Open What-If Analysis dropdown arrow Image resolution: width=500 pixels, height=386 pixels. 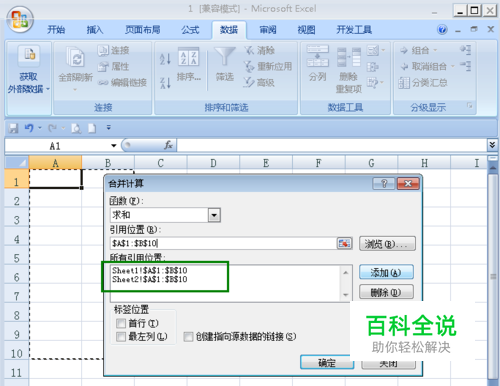click(x=382, y=82)
